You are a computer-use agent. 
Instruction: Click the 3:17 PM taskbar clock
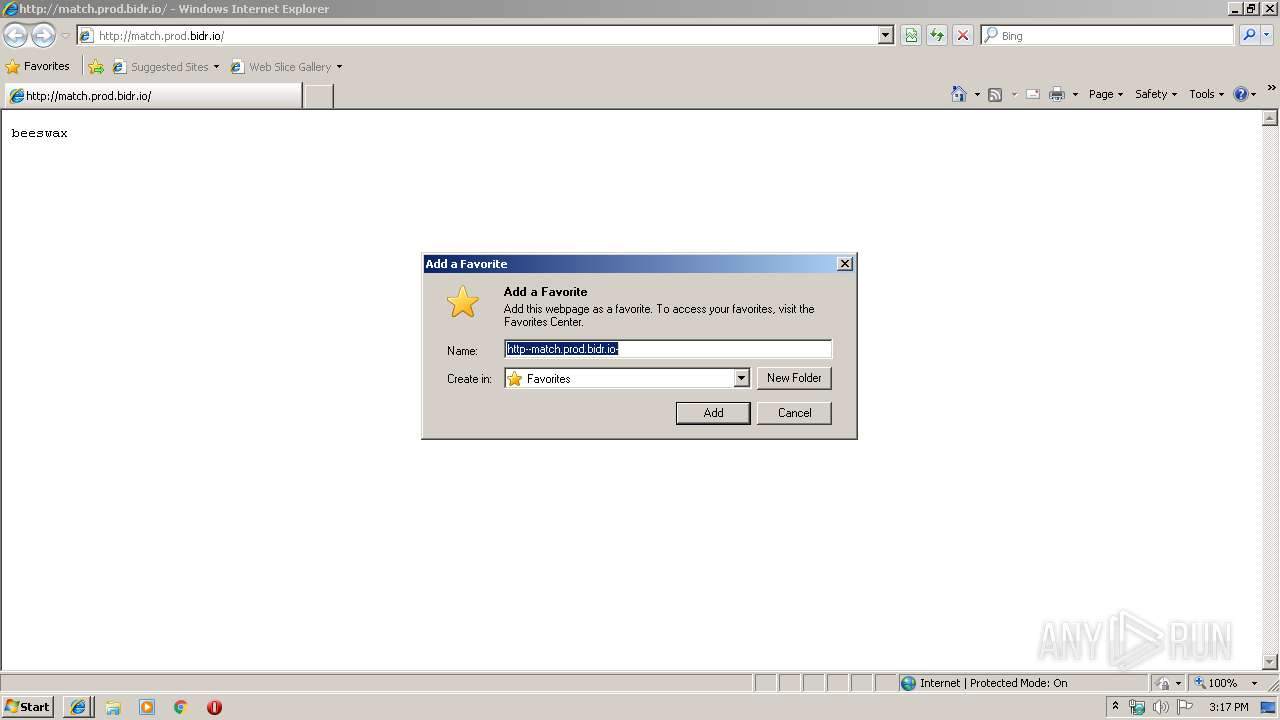(1228, 707)
